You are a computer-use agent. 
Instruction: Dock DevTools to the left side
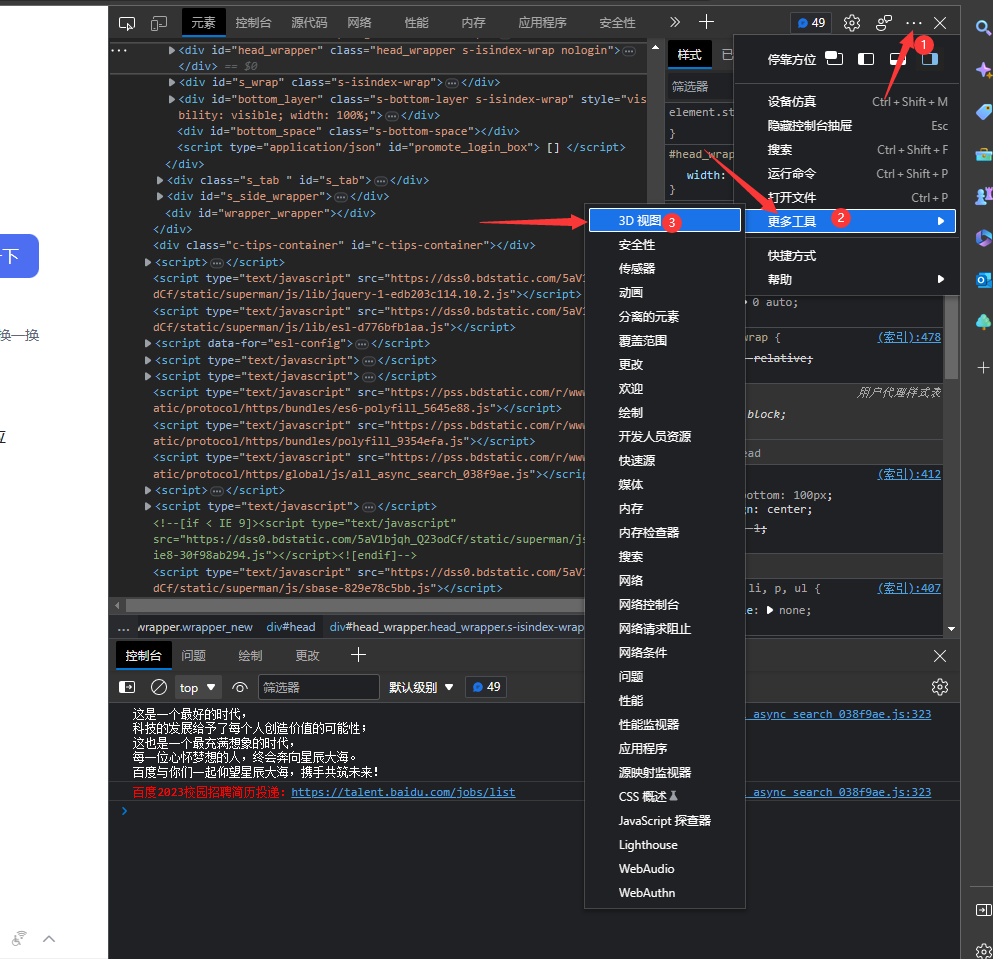(866, 59)
